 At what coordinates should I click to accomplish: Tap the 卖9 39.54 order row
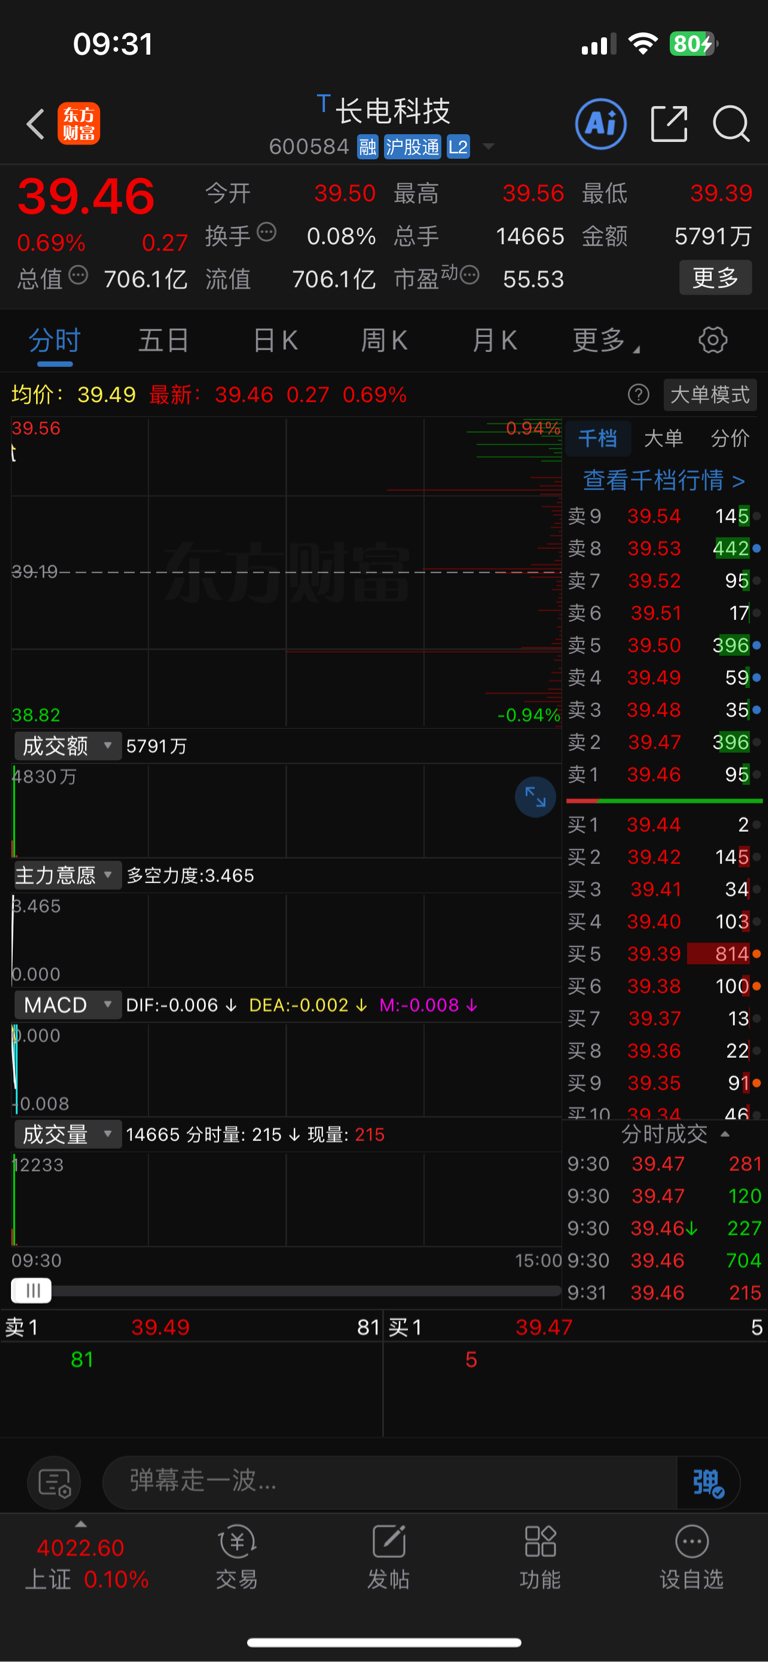click(664, 516)
